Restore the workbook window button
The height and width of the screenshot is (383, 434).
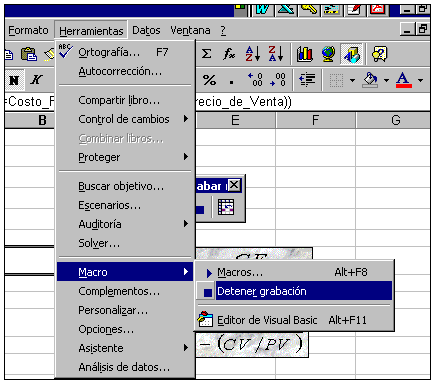[x=422, y=29]
